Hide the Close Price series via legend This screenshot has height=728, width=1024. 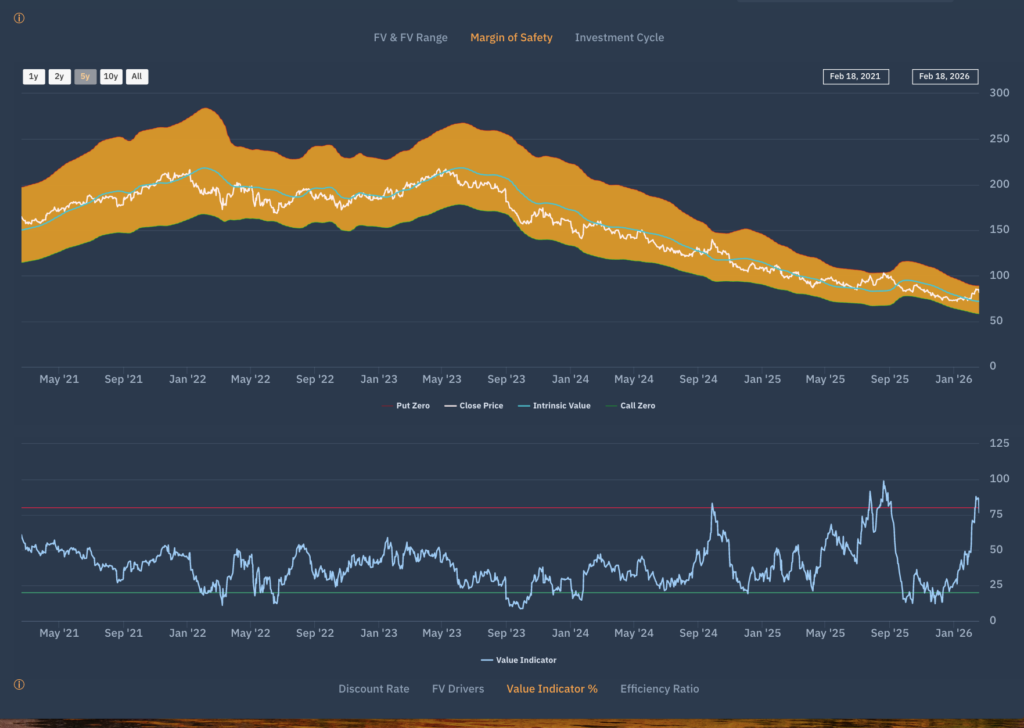click(474, 406)
